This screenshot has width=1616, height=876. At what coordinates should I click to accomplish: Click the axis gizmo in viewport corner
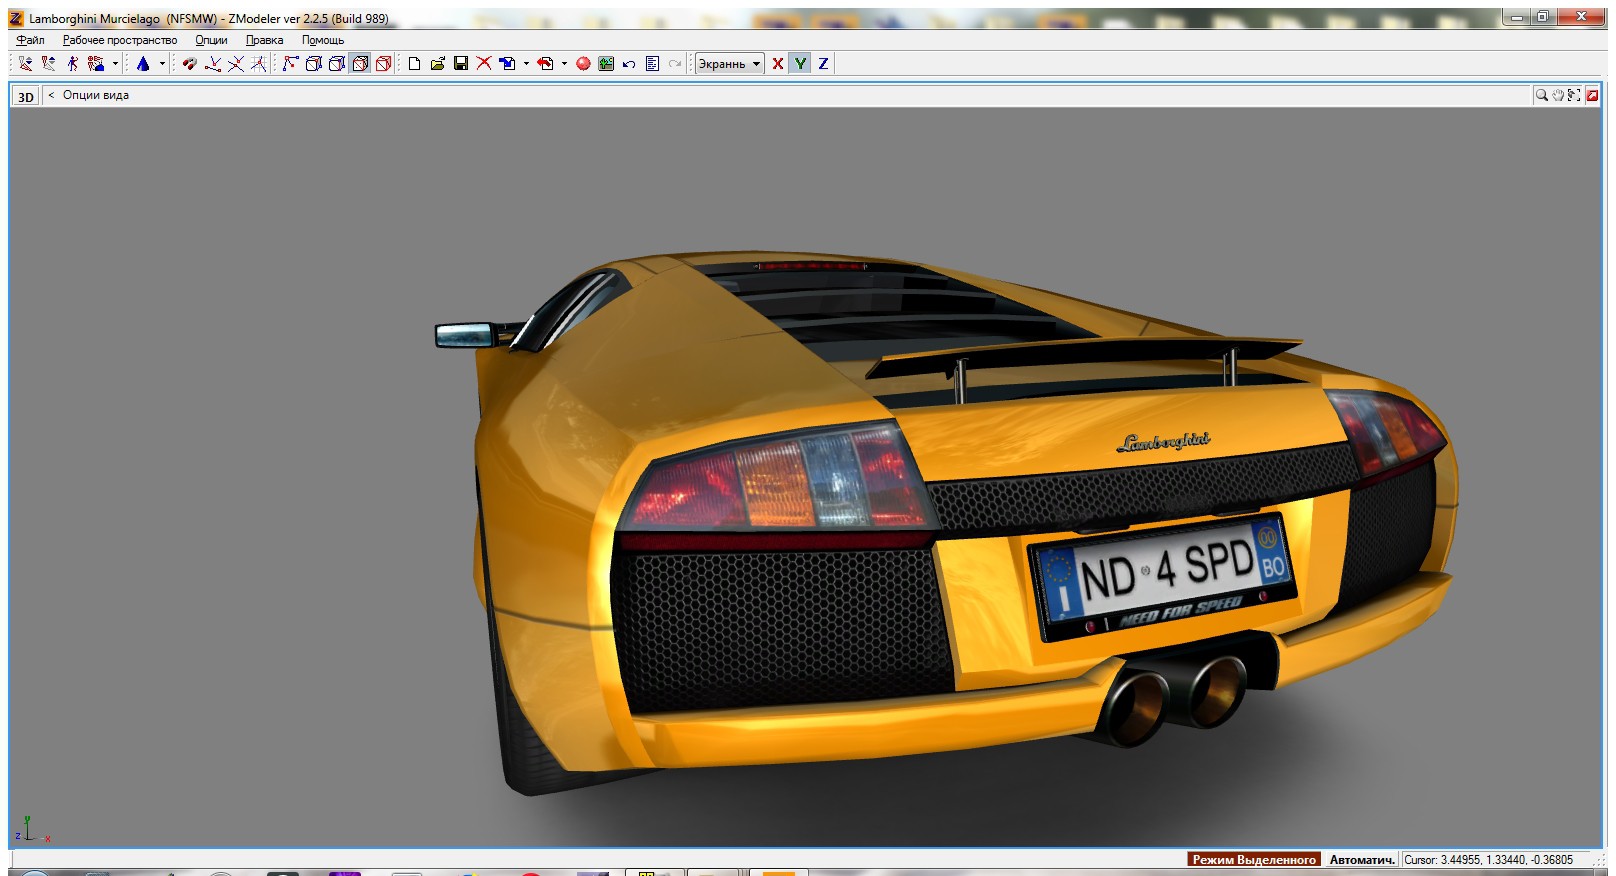(x=31, y=830)
